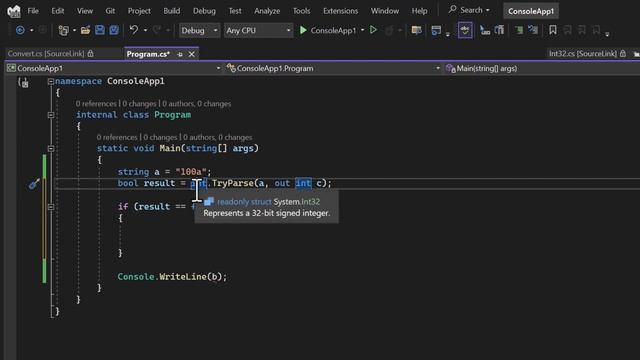Open the Main(string[] args) member dropdown
This screenshot has height=360, width=640.
[542, 68]
